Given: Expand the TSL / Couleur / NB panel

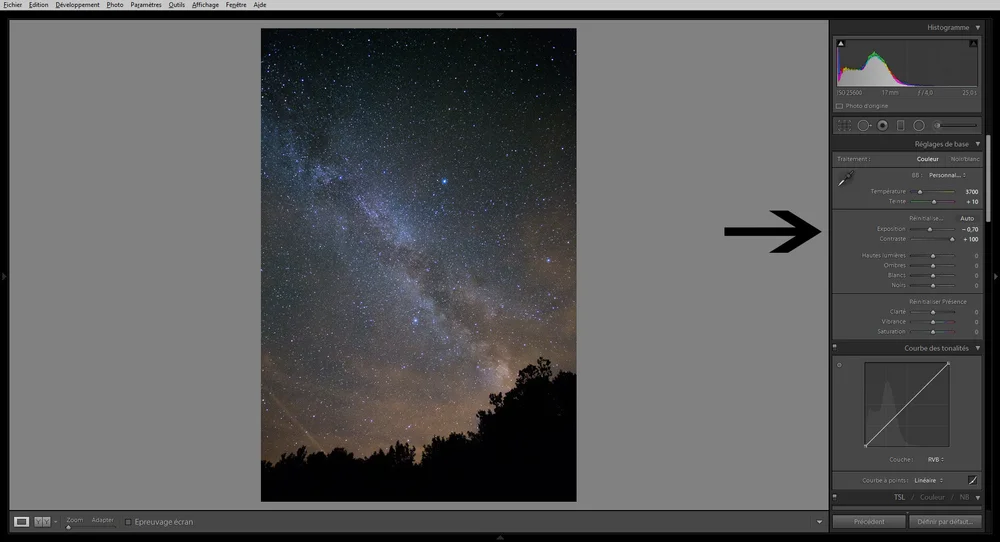Looking at the screenshot, I should click(x=978, y=497).
